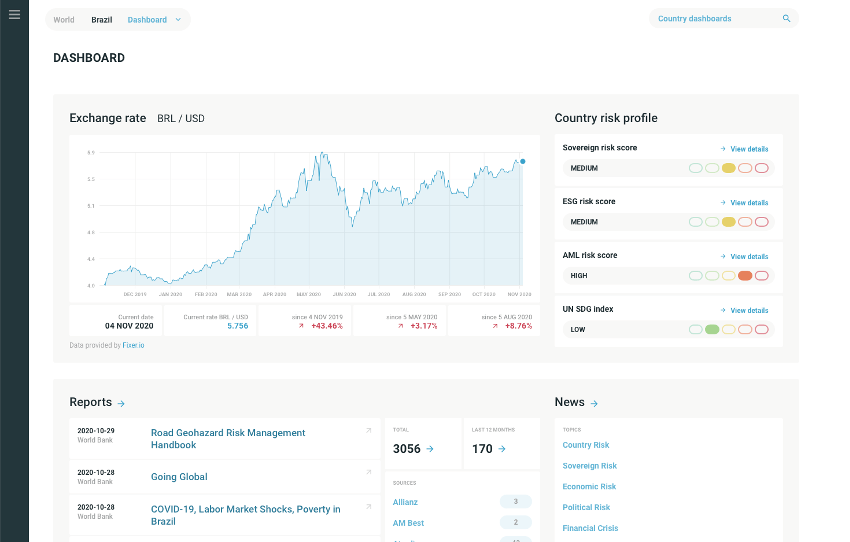Click the Allianz count badge 3
850x542 pixels.
pyautogui.click(x=516, y=501)
